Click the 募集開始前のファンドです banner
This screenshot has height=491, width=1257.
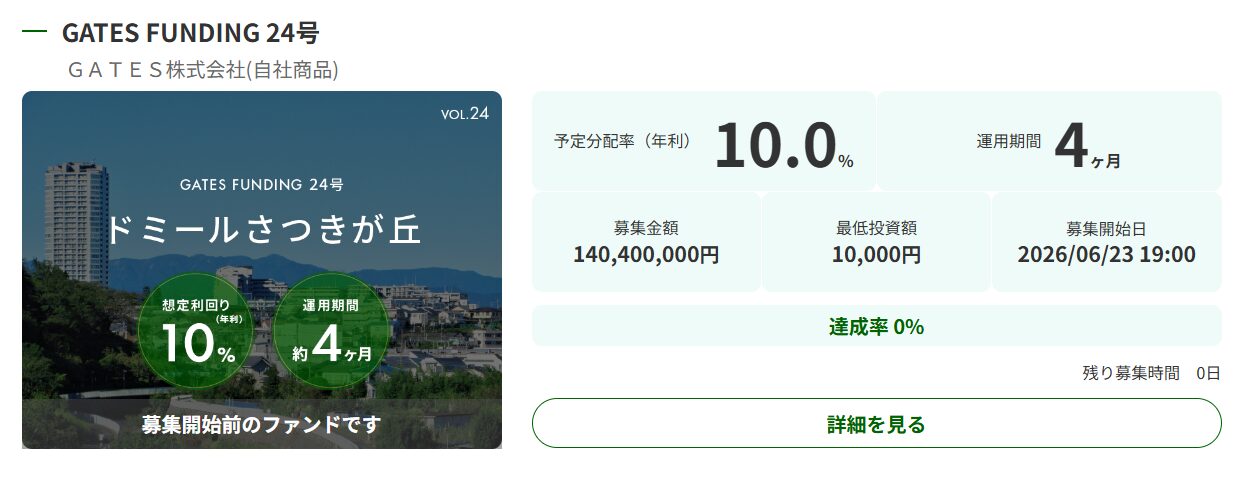(262, 424)
